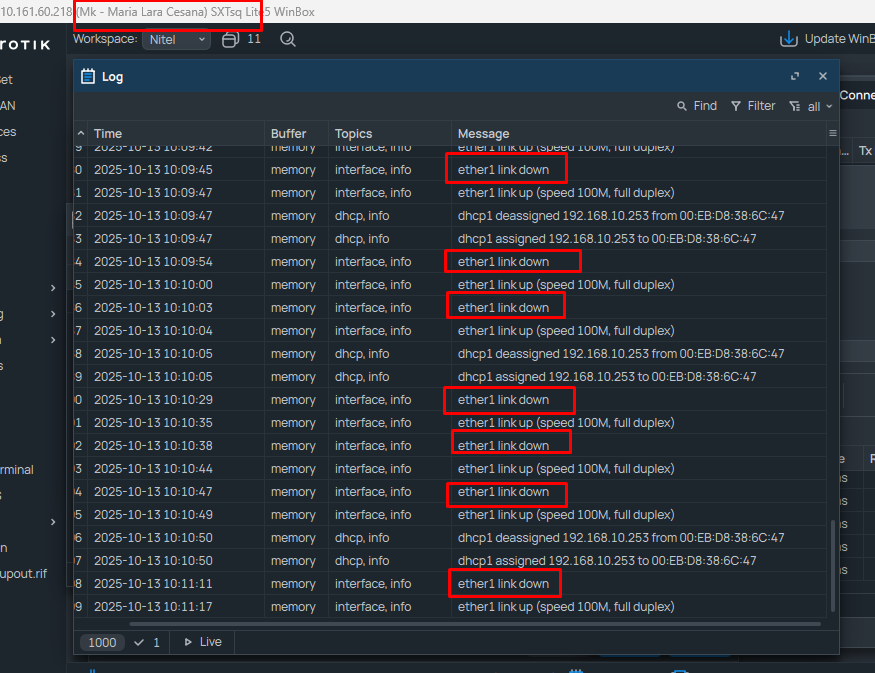This screenshot has width=875, height=673.
Task: Open the column settings icon at header right
Action: coord(832,133)
